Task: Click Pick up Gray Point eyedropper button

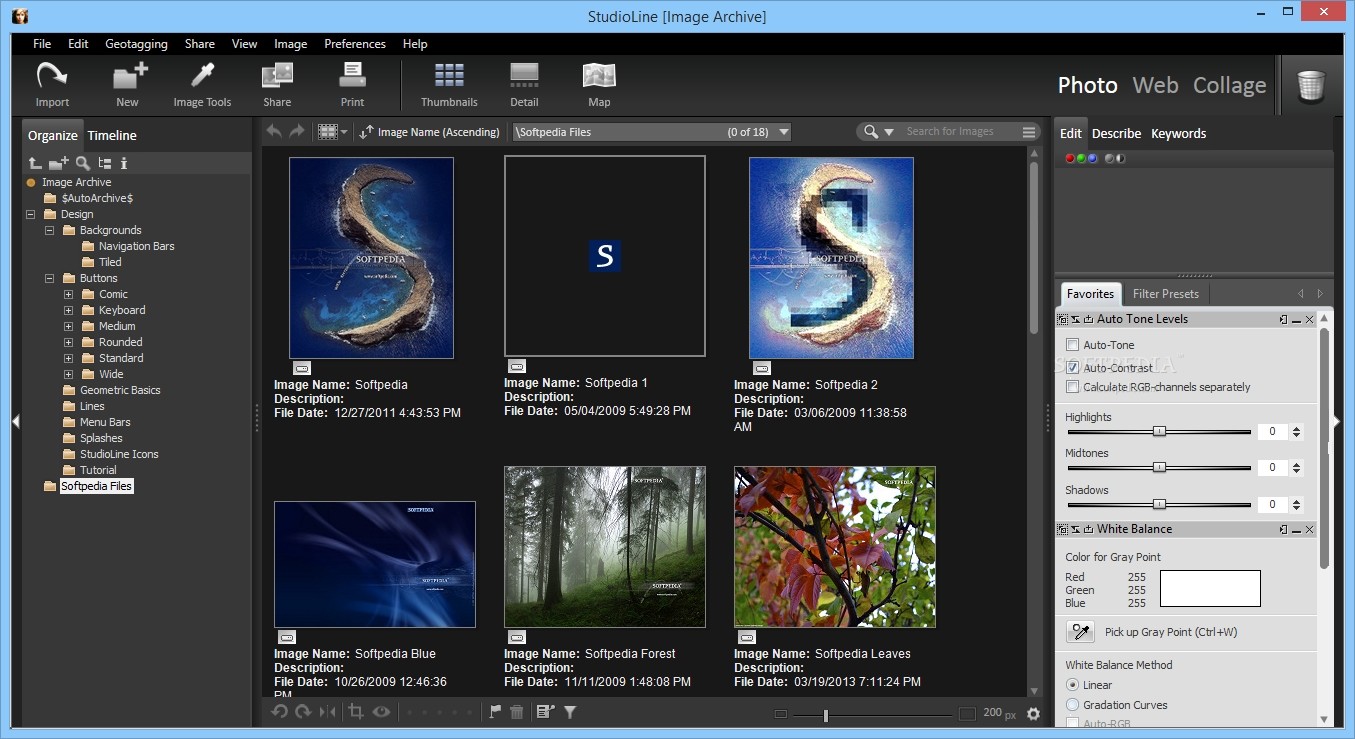Action: point(1080,632)
